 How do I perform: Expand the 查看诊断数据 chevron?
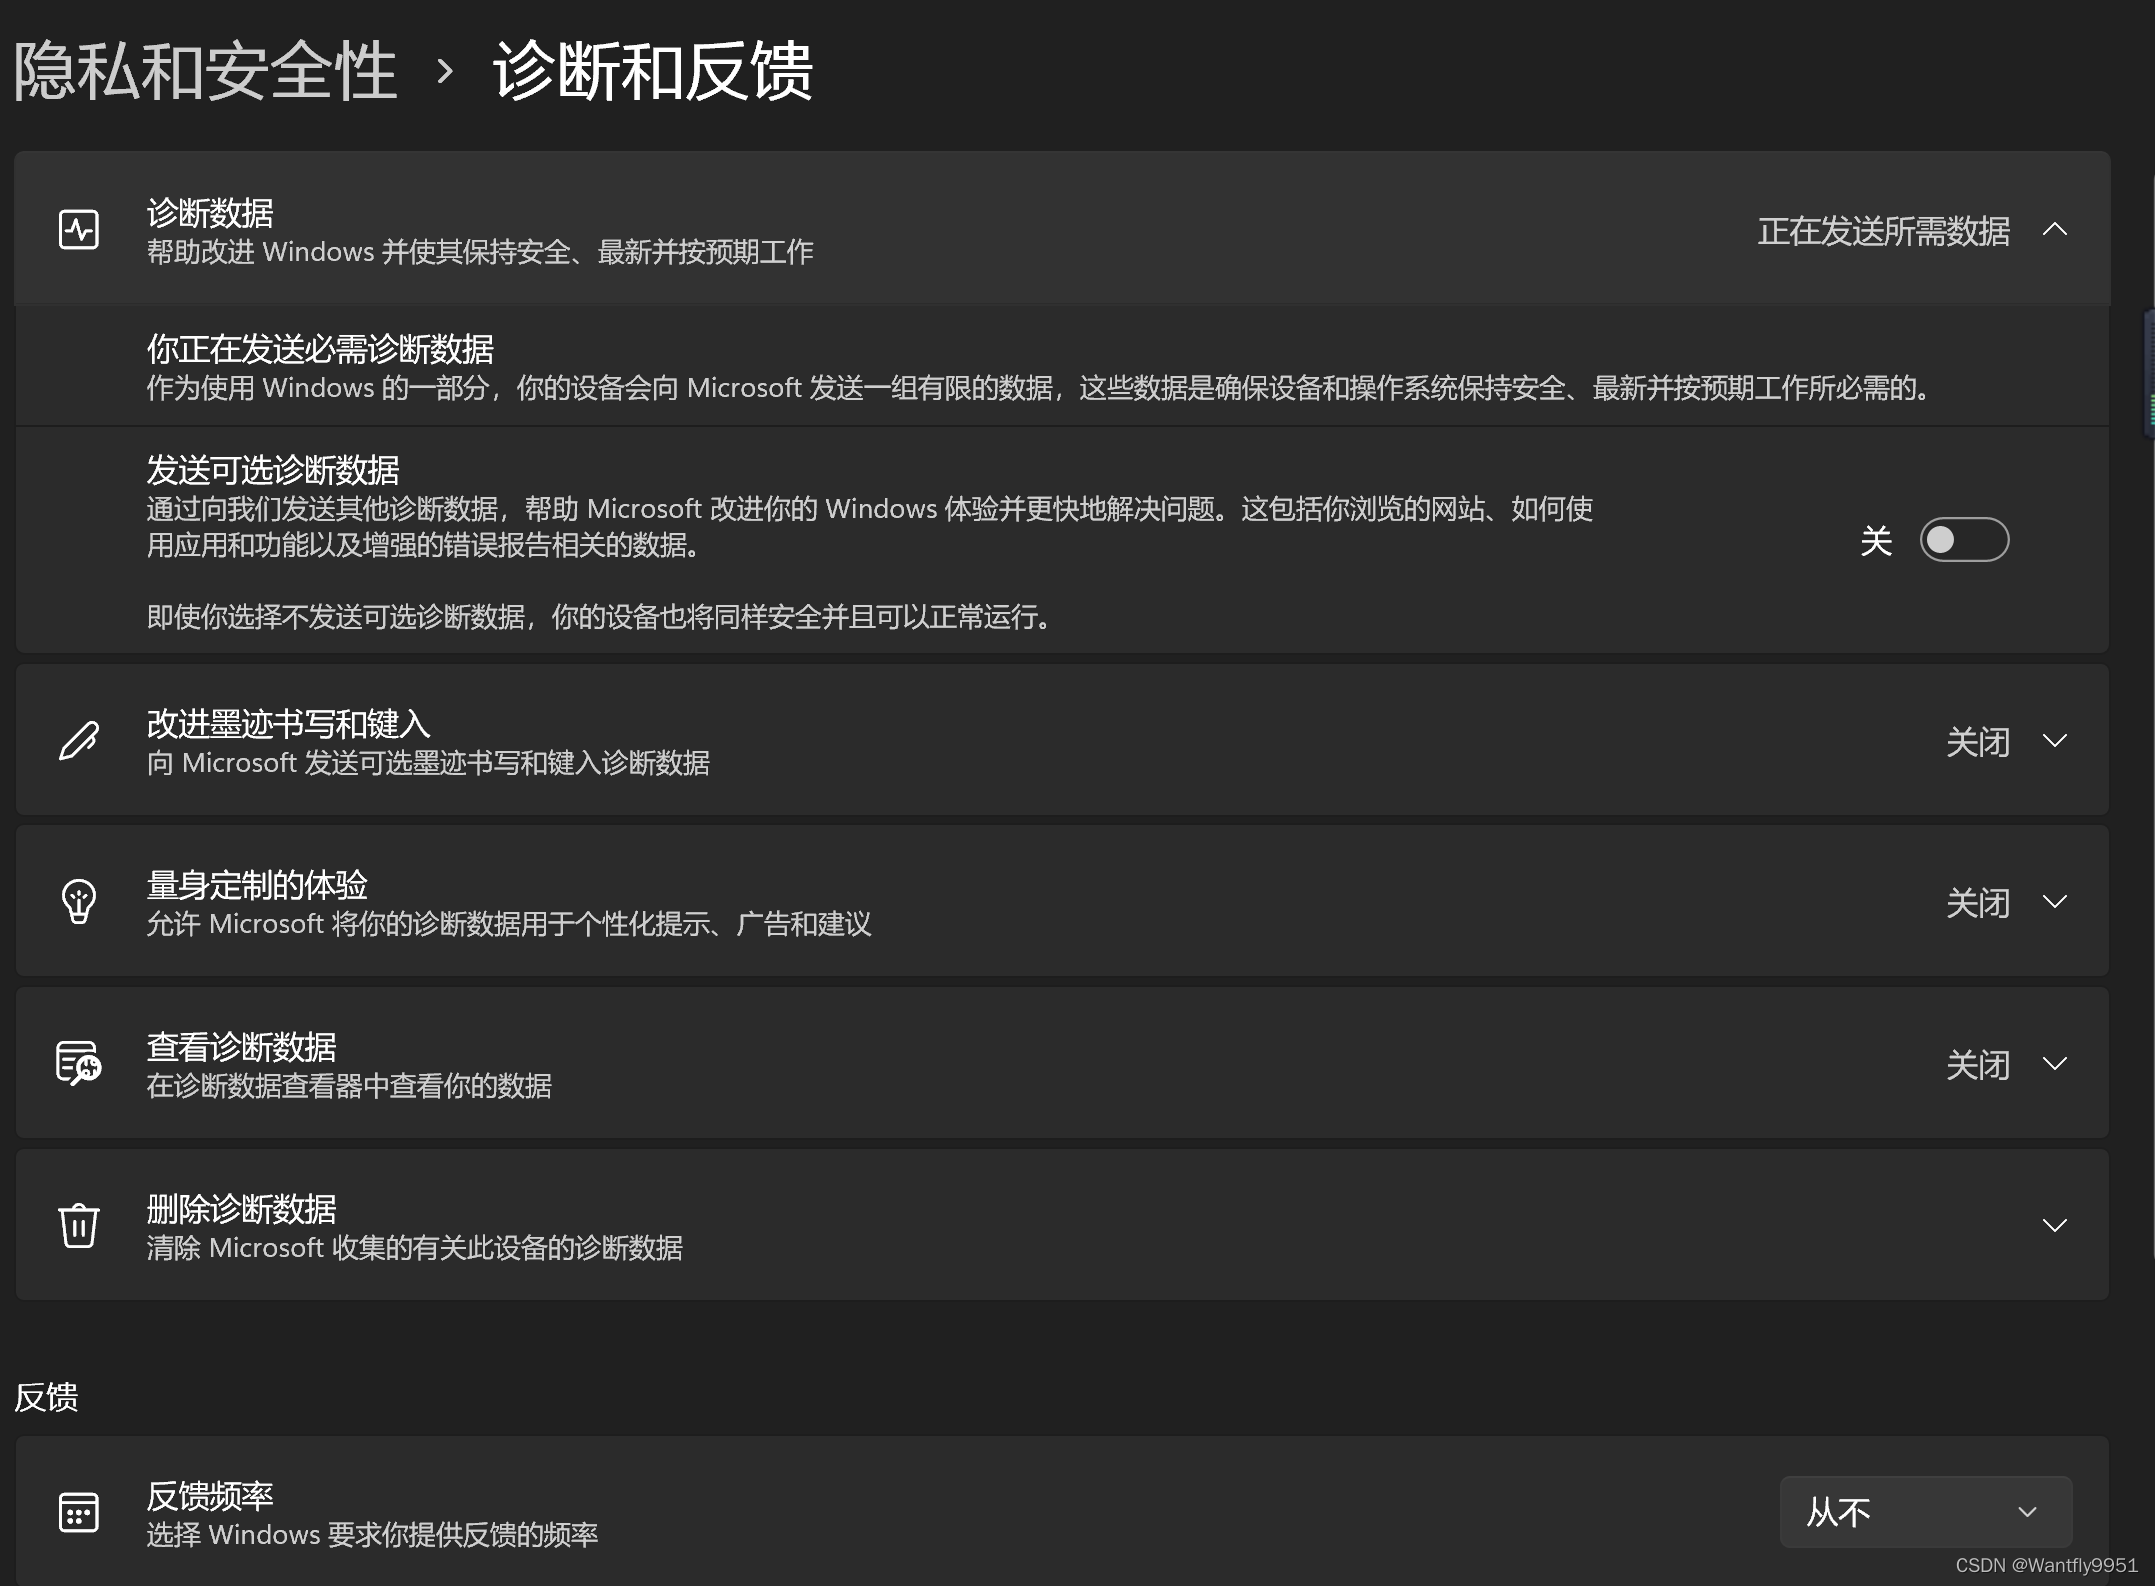(2054, 1063)
